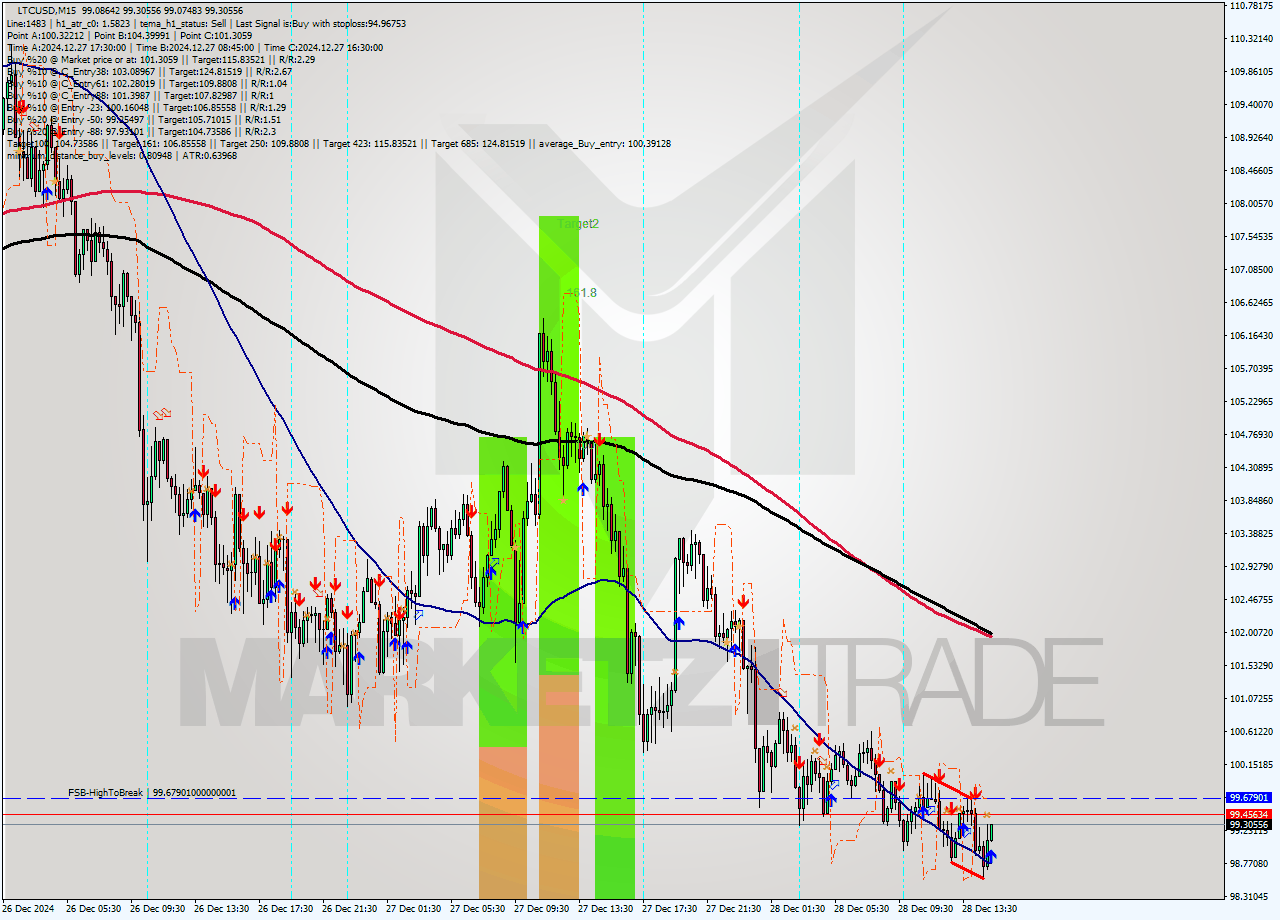
Task: Click the 110.32140 price axis label
Action: pyautogui.click(x=1251, y=38)
